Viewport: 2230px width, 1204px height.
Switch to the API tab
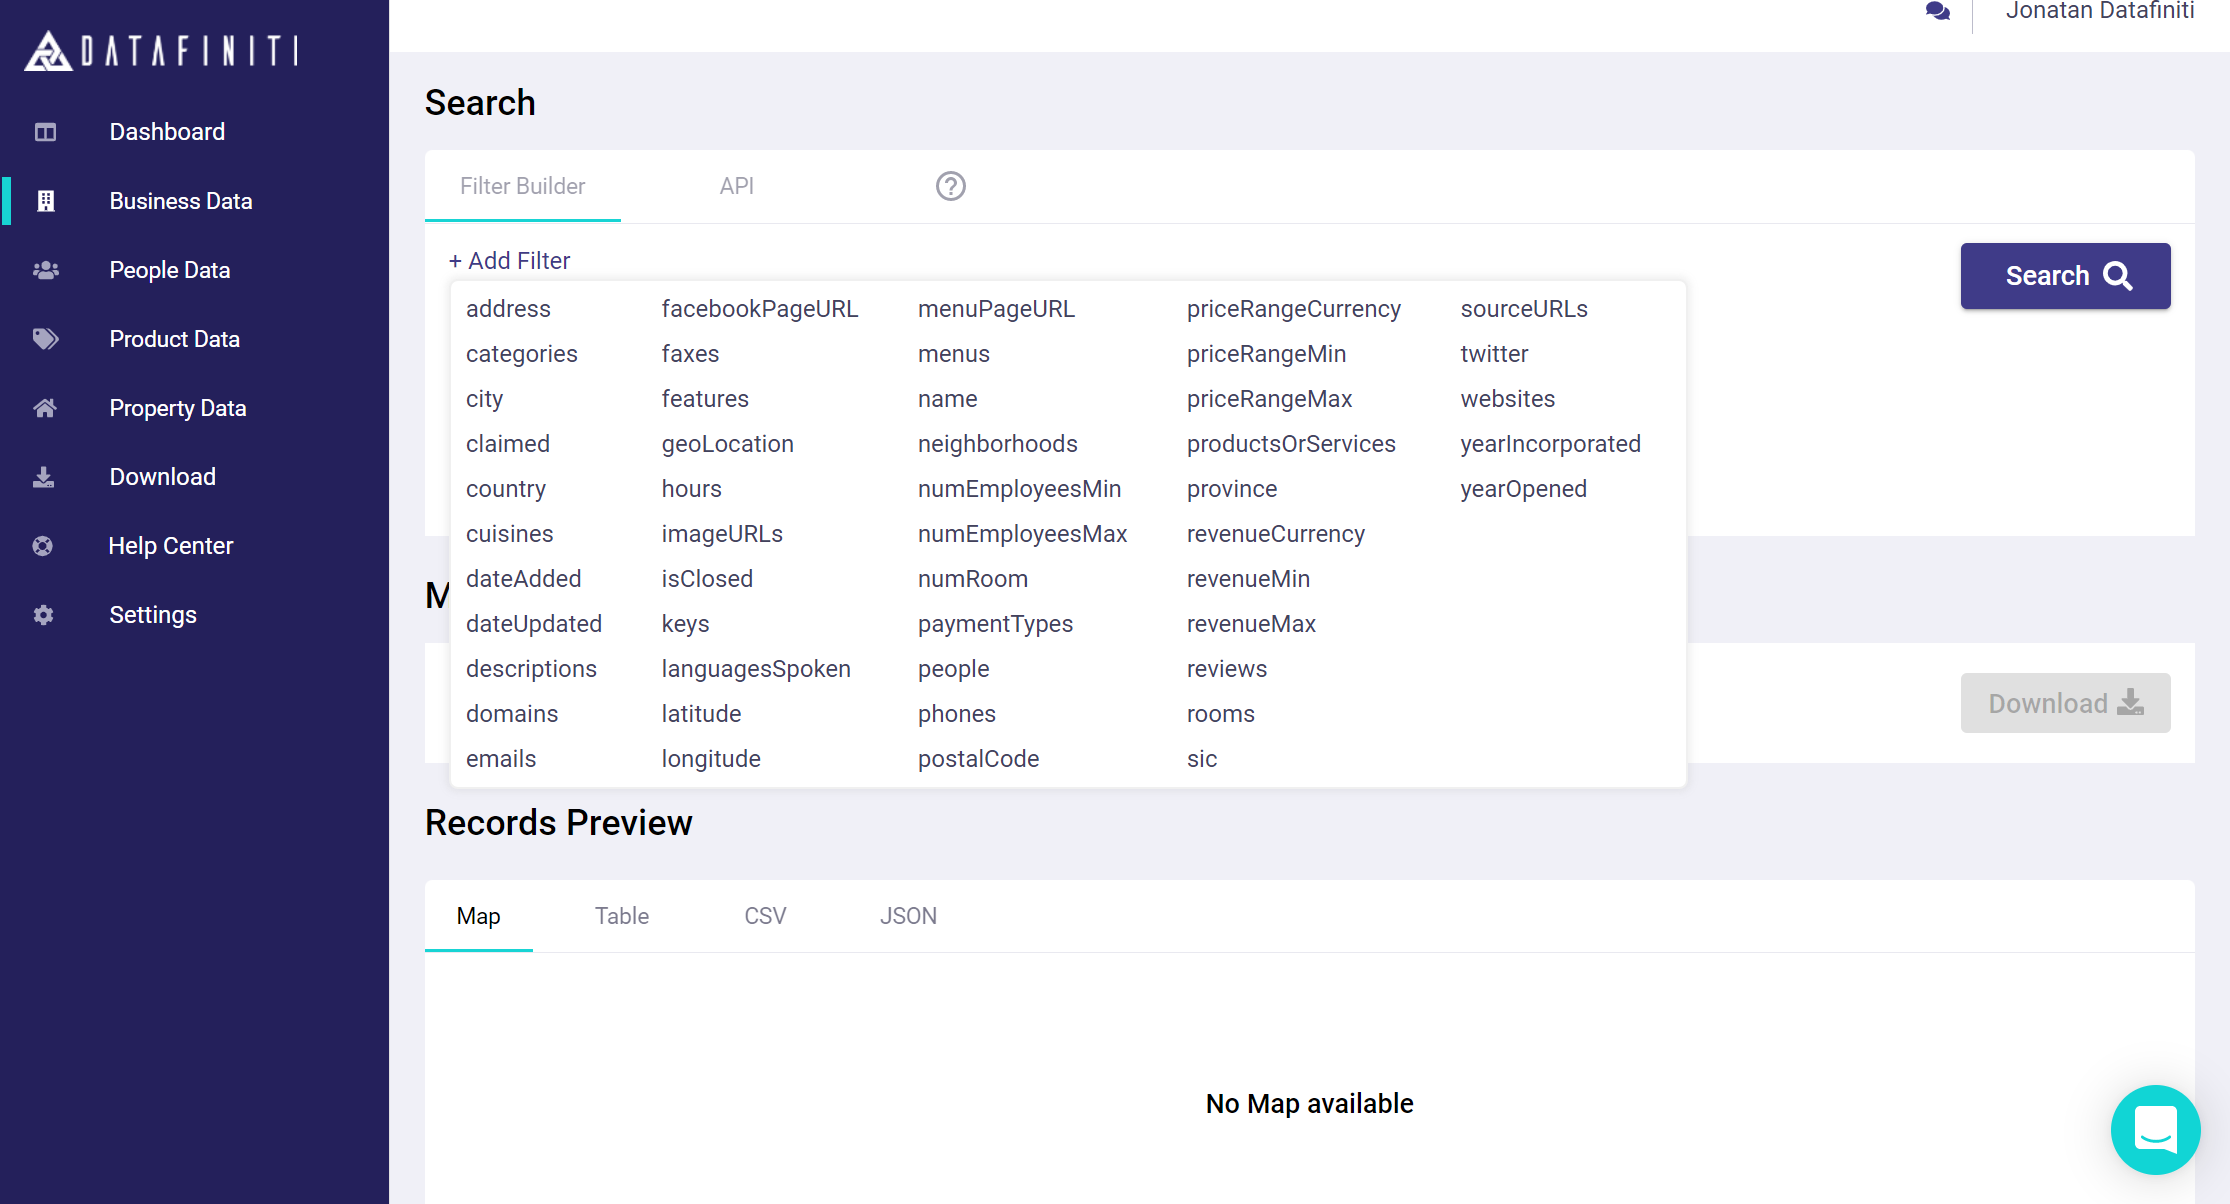point(736,186)
